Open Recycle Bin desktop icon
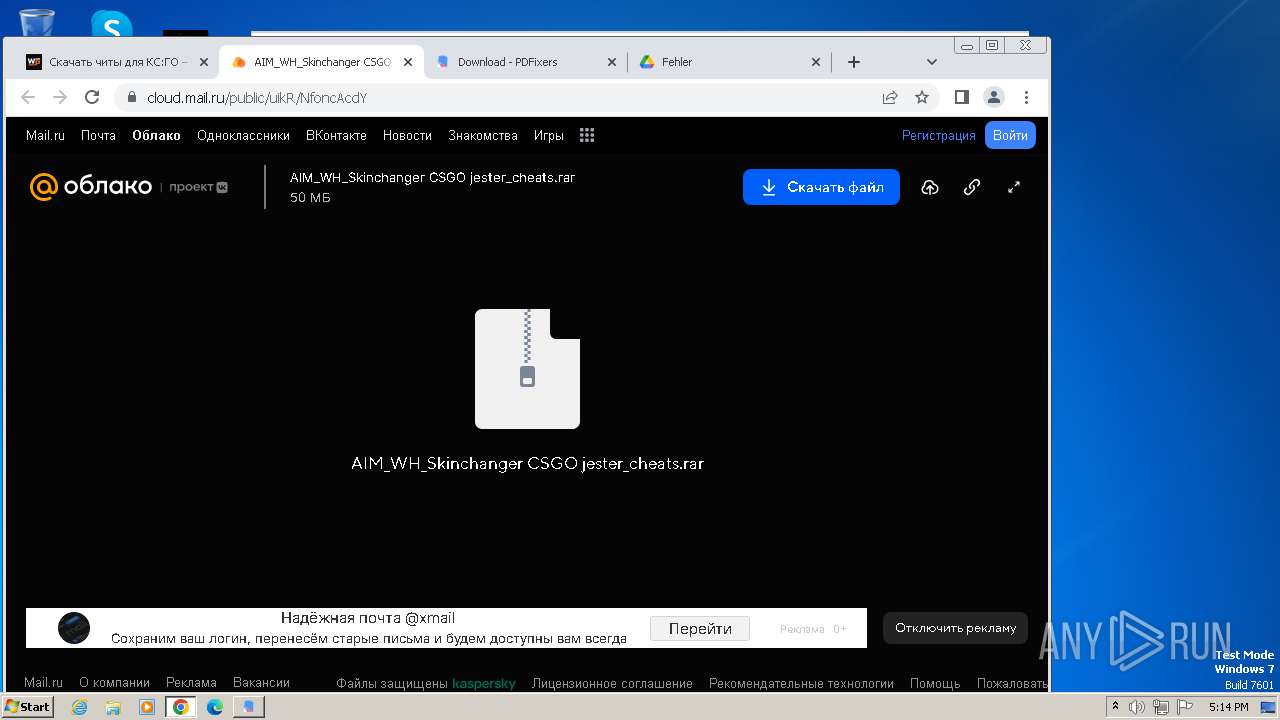This screenshot has height=720, width=1280. click(x=37, y=22)
